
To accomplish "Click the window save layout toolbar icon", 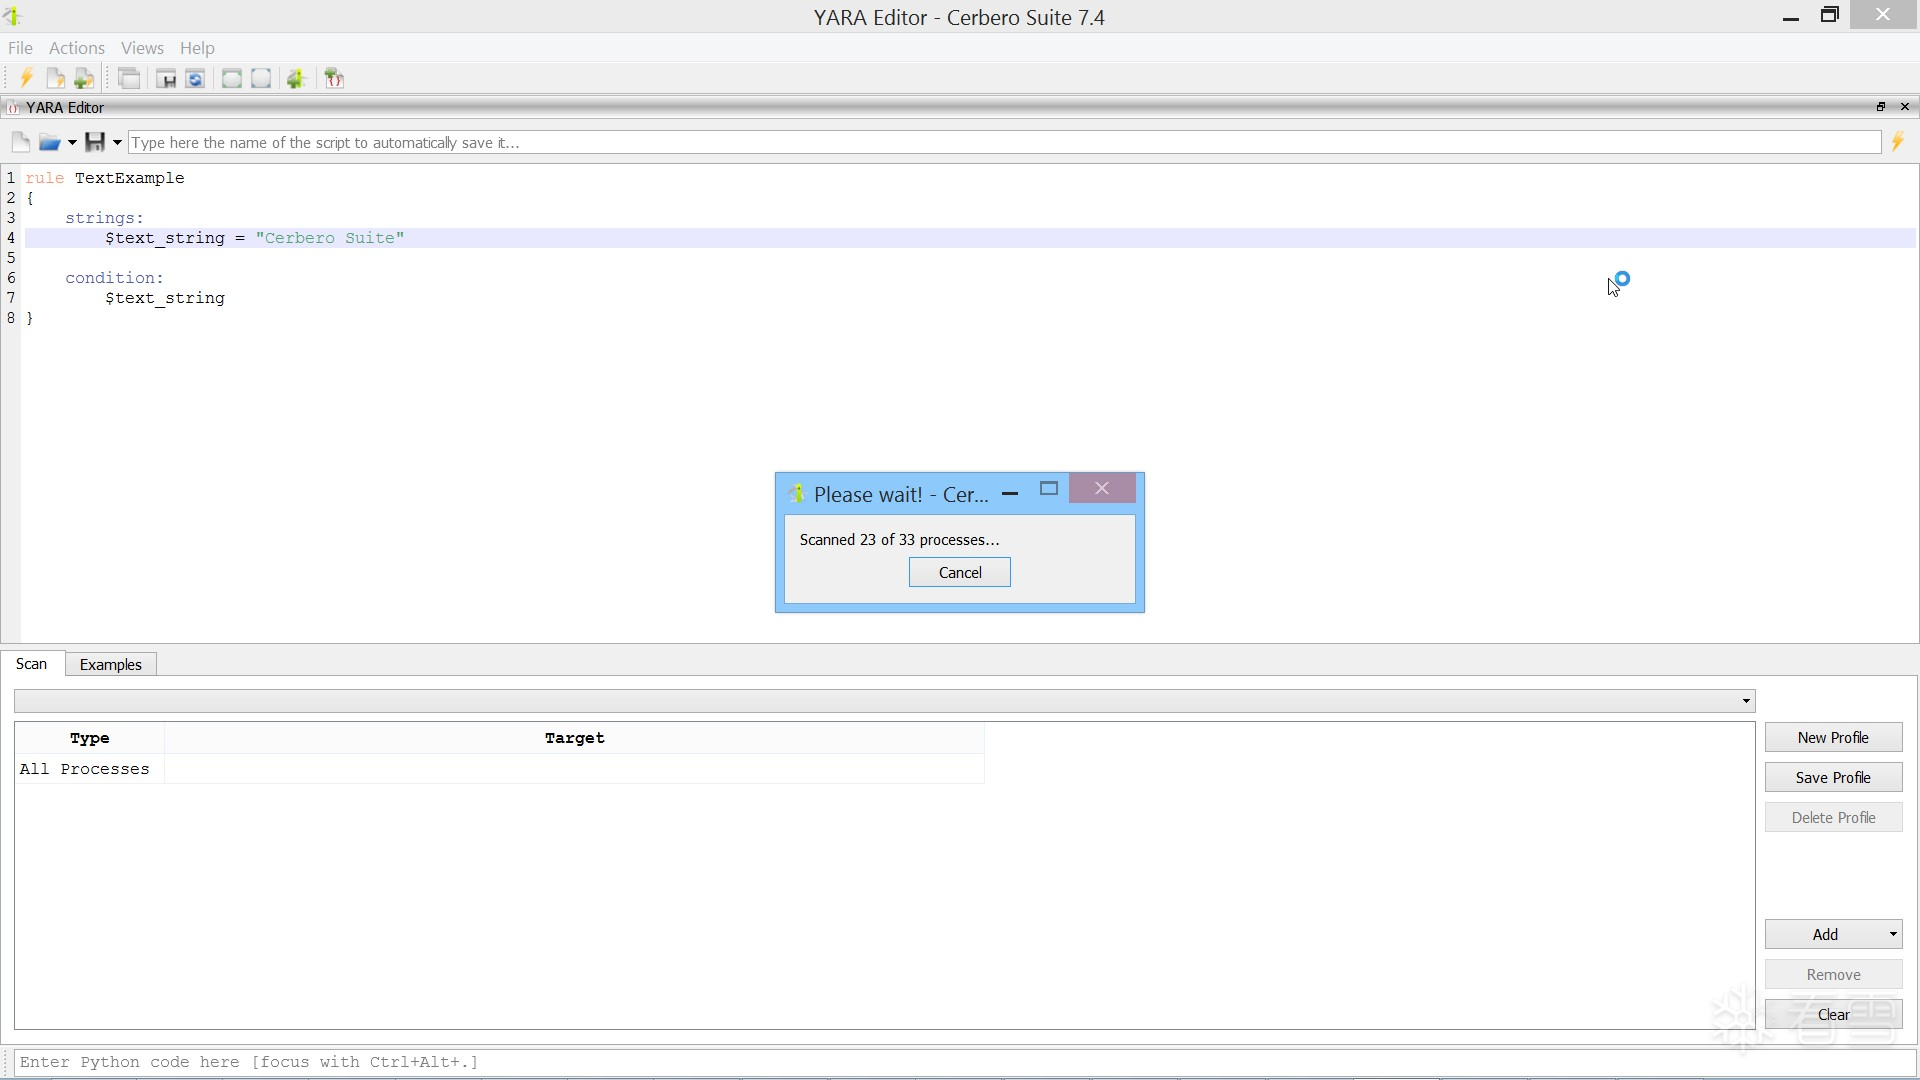I will point(166,78).
